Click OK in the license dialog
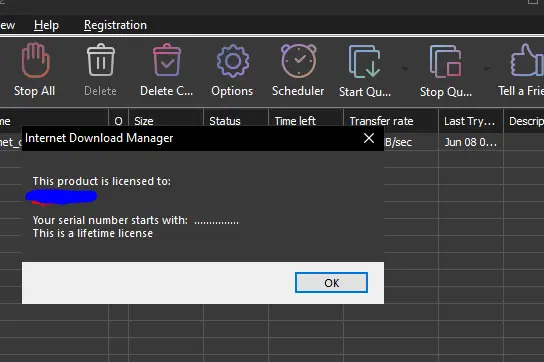The image size is (544, 362). 331,283
